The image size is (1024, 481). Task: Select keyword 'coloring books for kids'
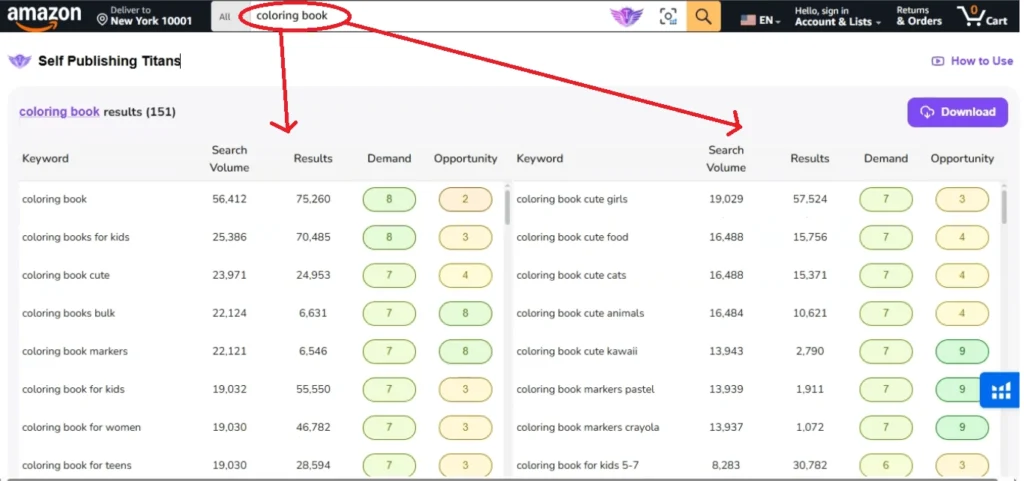[x=76, y=237]
